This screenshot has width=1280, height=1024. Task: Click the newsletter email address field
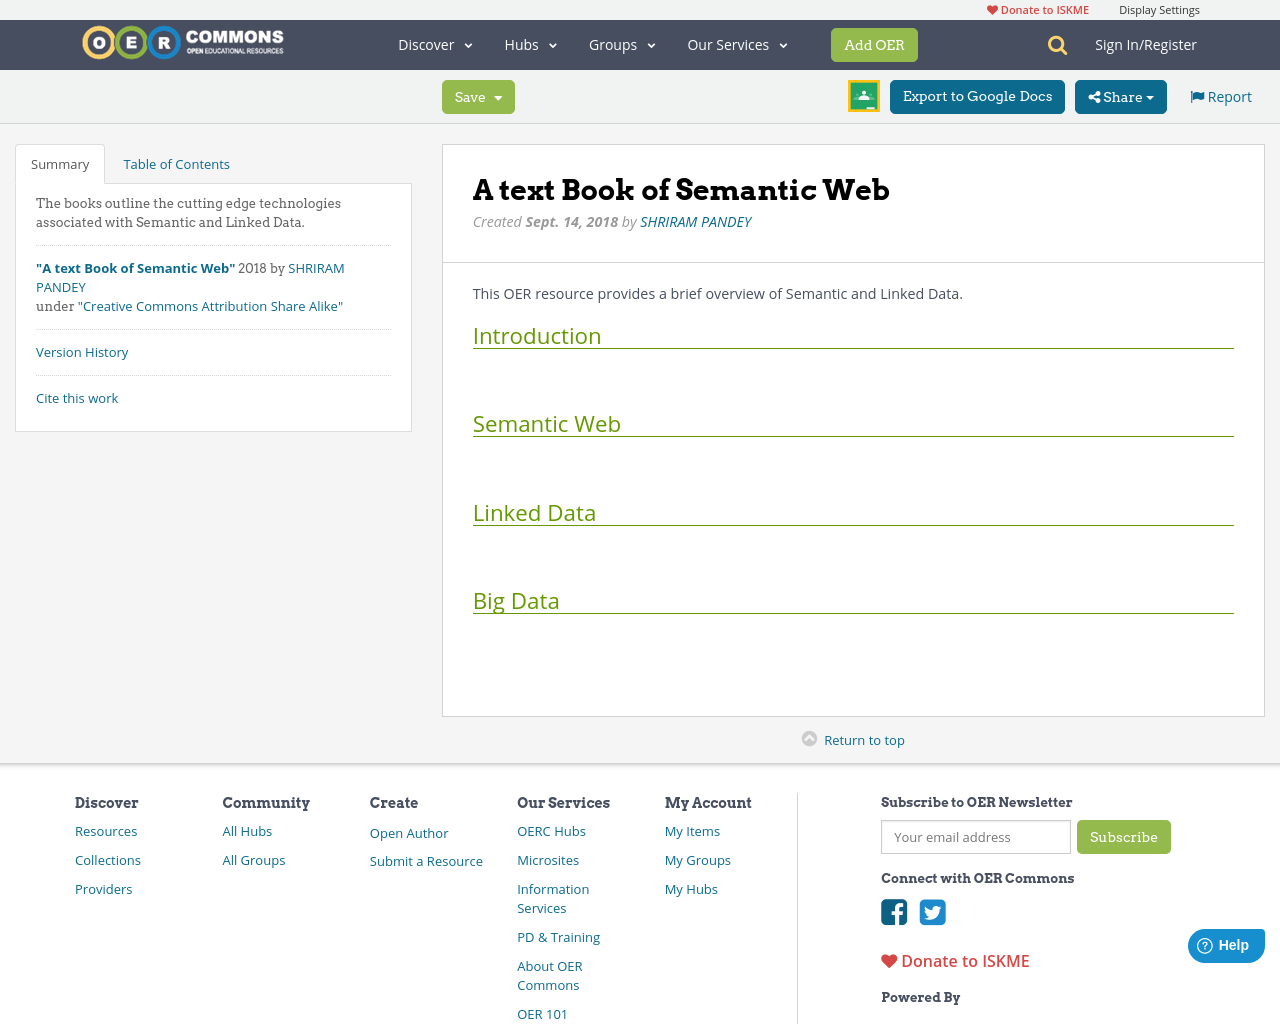pyautogui.click(x=975, y=837)
